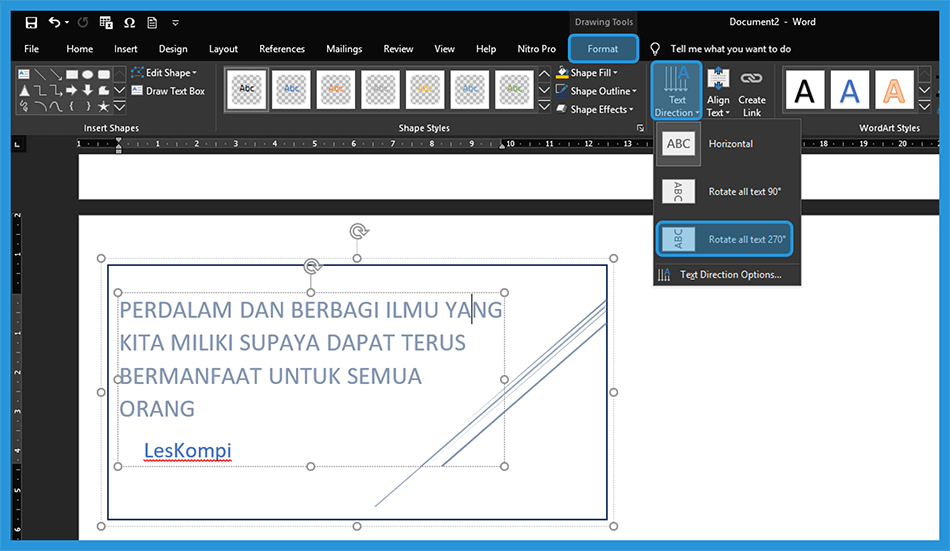
Task: Expand the Shape Styles gallery More arrow
Action: (544, 107)
